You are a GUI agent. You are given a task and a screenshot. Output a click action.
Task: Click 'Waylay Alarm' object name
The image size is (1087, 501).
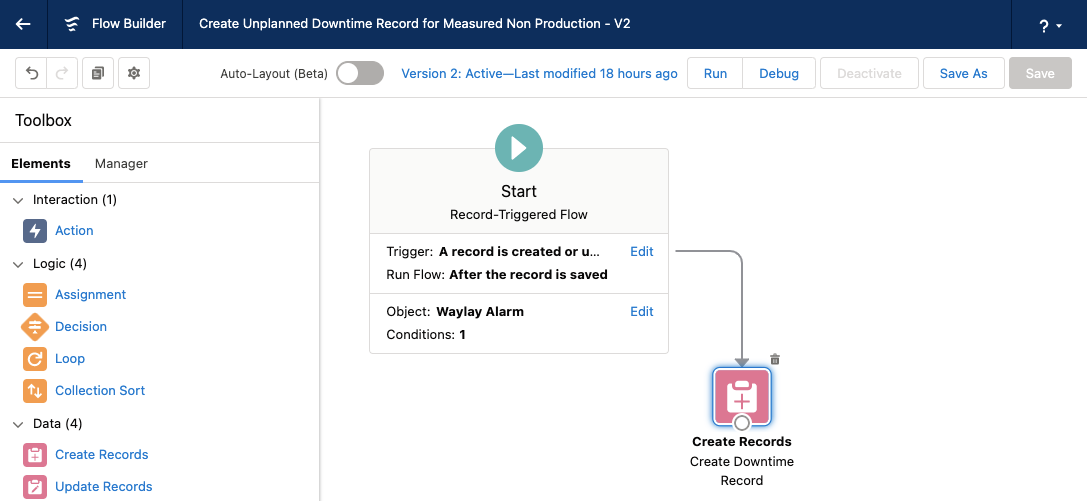(x=480, y=312)
